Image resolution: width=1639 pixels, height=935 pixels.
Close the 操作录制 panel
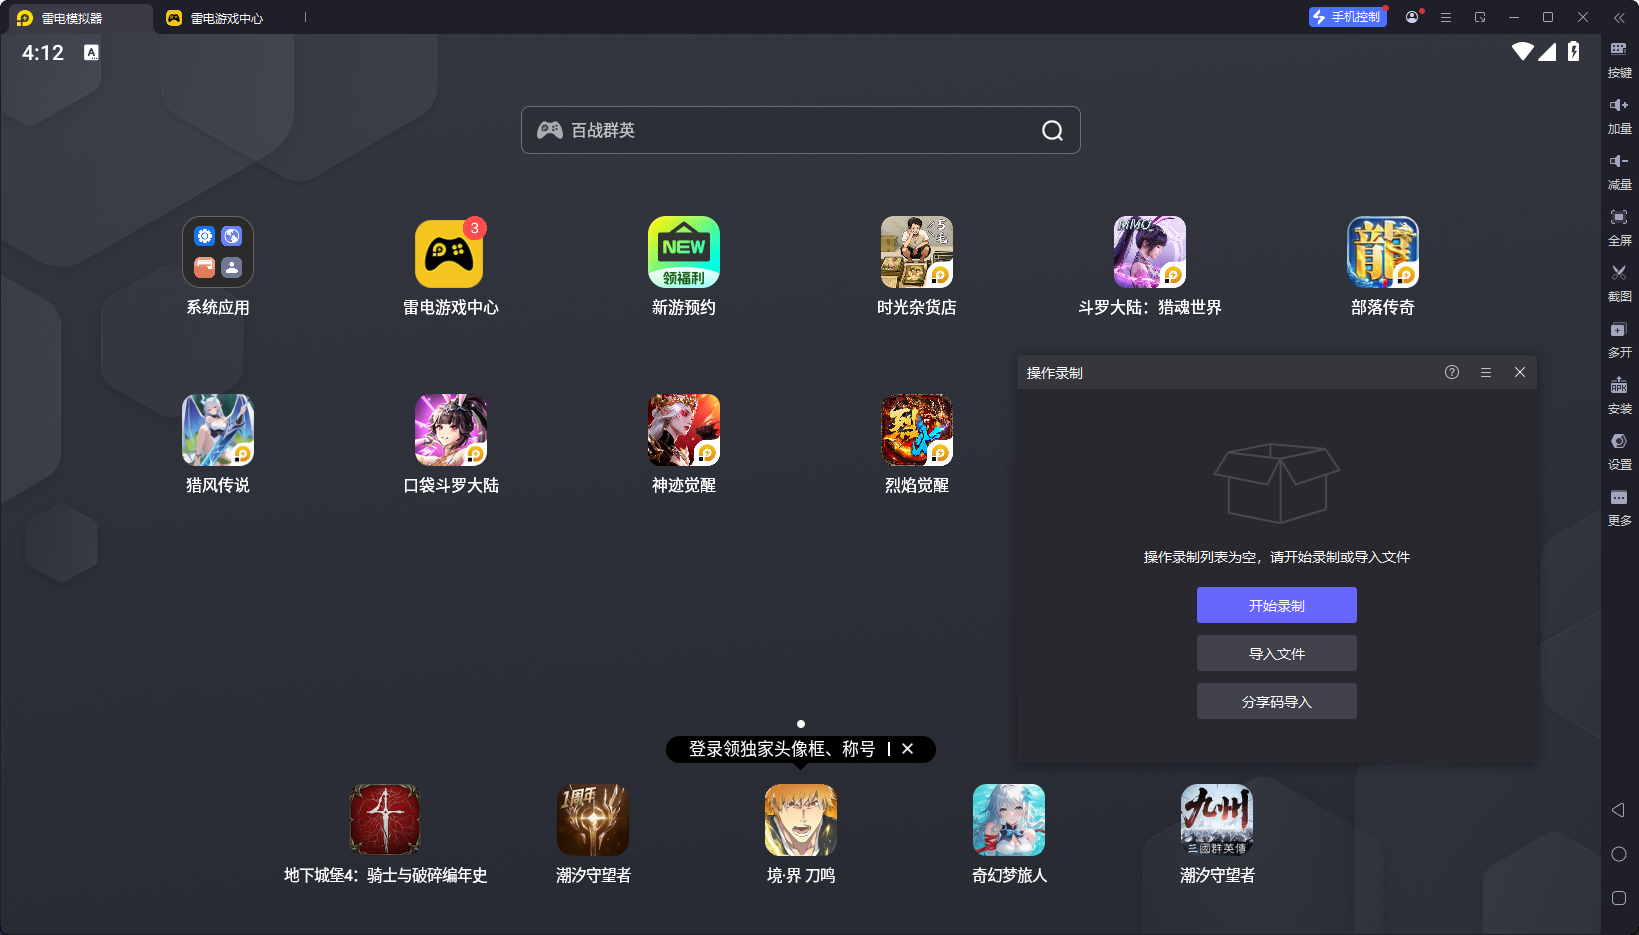coord(1520,372)
